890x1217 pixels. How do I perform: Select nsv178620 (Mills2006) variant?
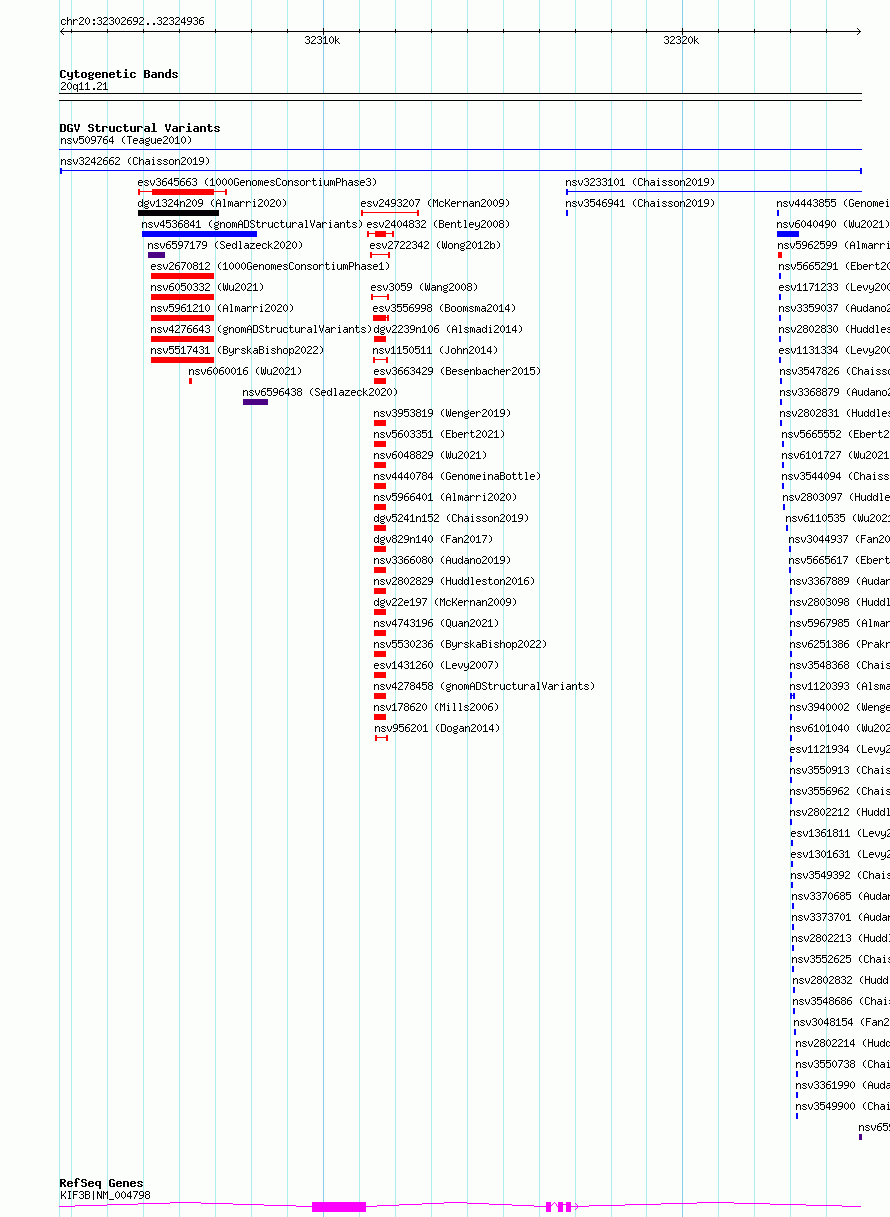tap(436, 708)
